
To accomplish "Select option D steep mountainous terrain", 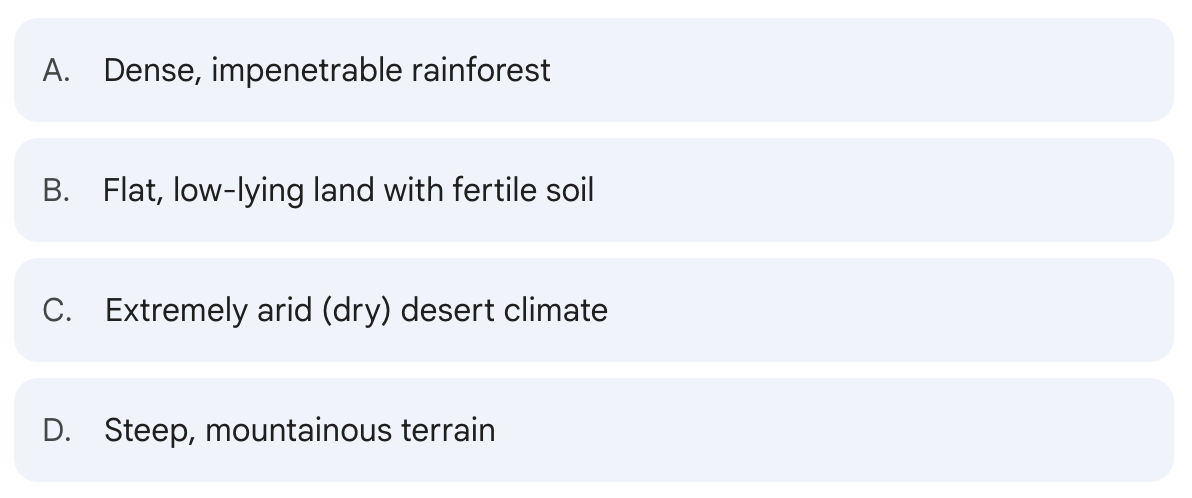I will click(594, 430).
